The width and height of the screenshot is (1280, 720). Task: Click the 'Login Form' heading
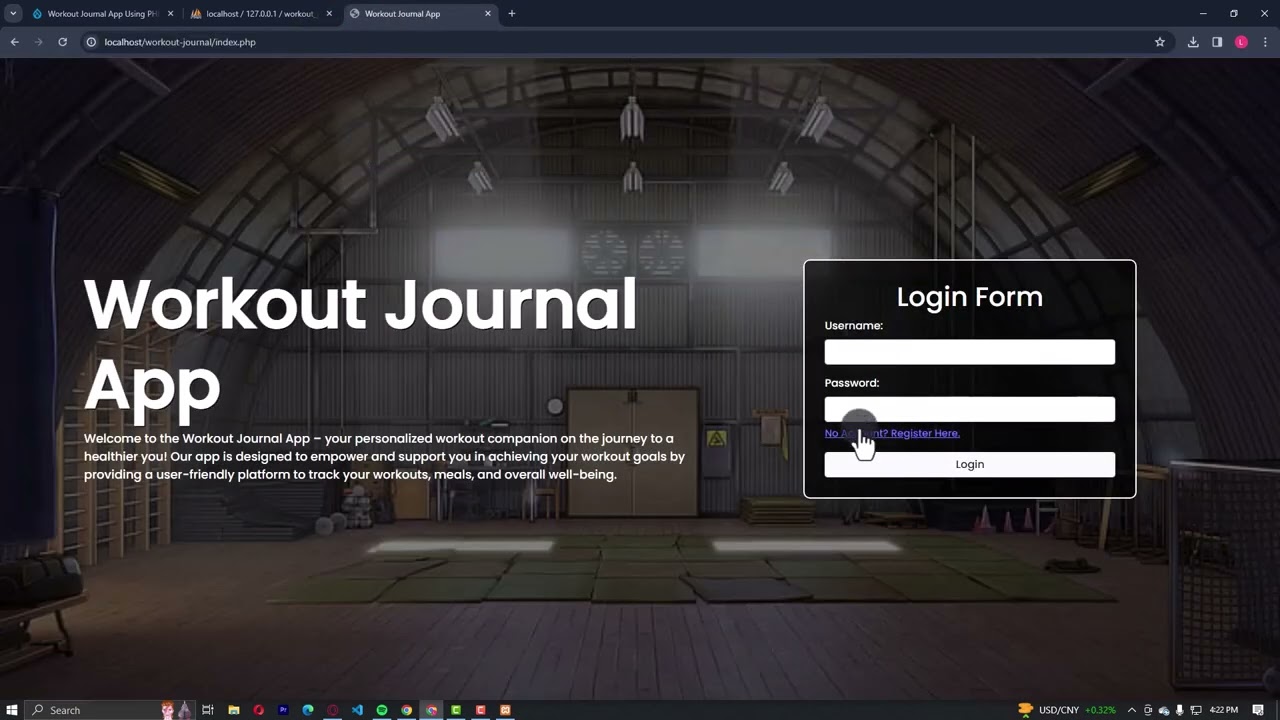[x=969, y=297]
